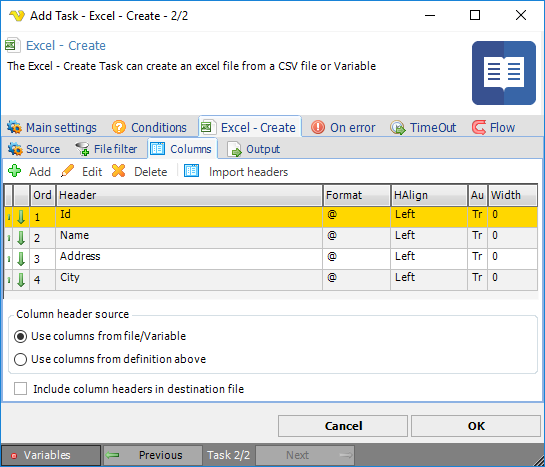Click the HAlign column heading
The height and width of the screenshot is (467, 545).
click(429, 195)
